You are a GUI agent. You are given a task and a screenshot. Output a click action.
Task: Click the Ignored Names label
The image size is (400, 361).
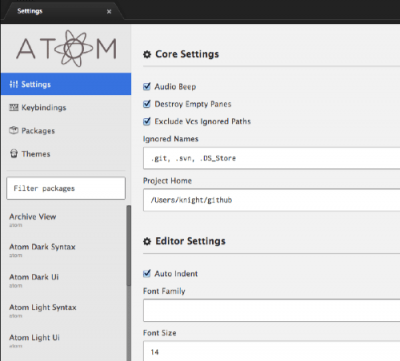(x=171, y=139)
